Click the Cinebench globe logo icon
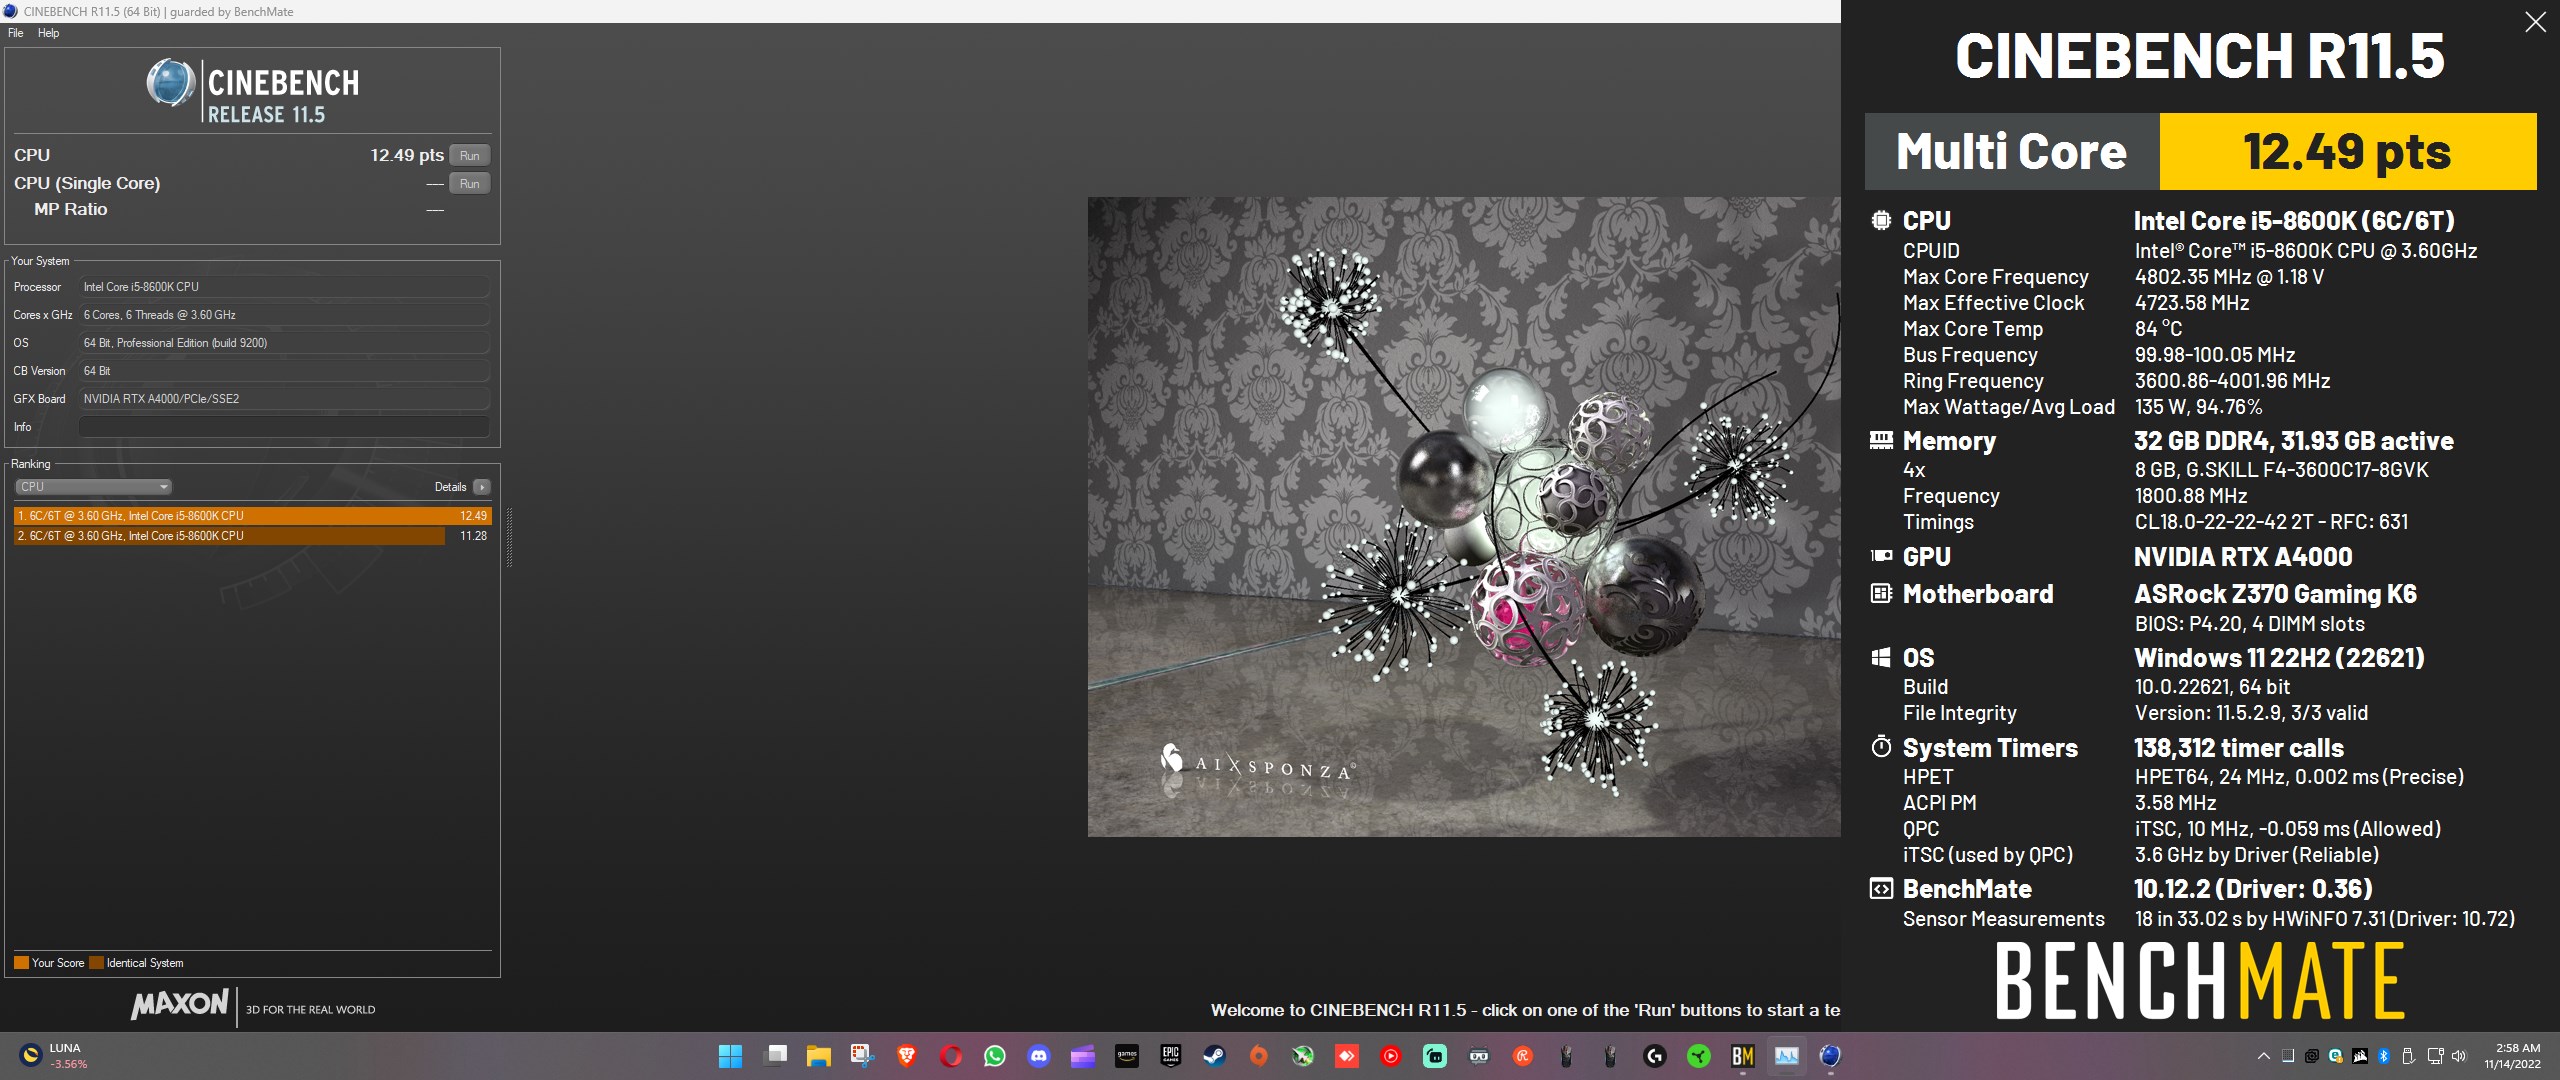The height and width of the screenshot is (1080, 2560). coord(171,83)
